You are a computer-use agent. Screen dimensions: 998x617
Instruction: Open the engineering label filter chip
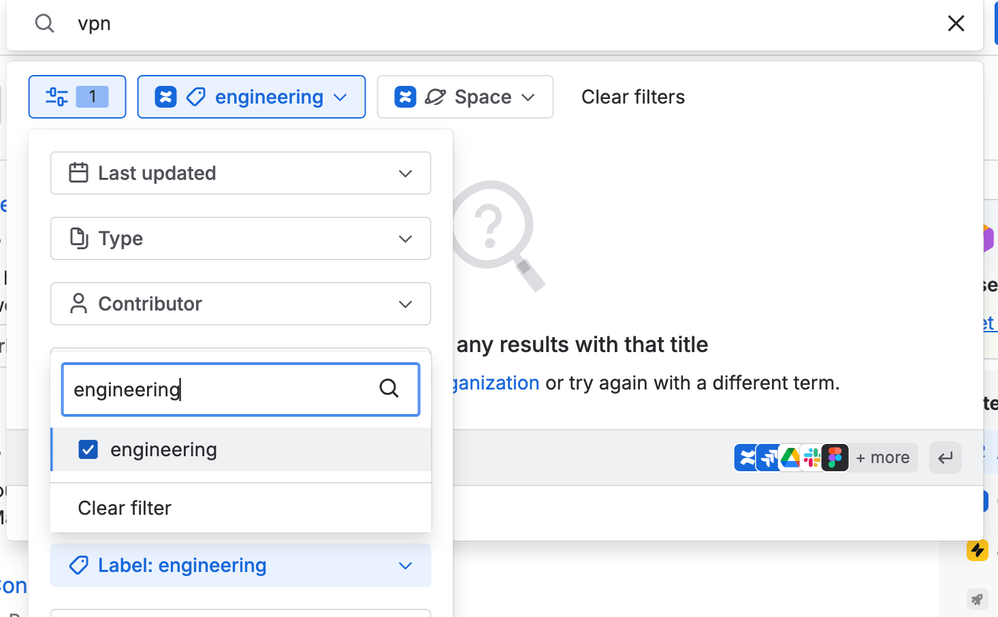(251, 97)
